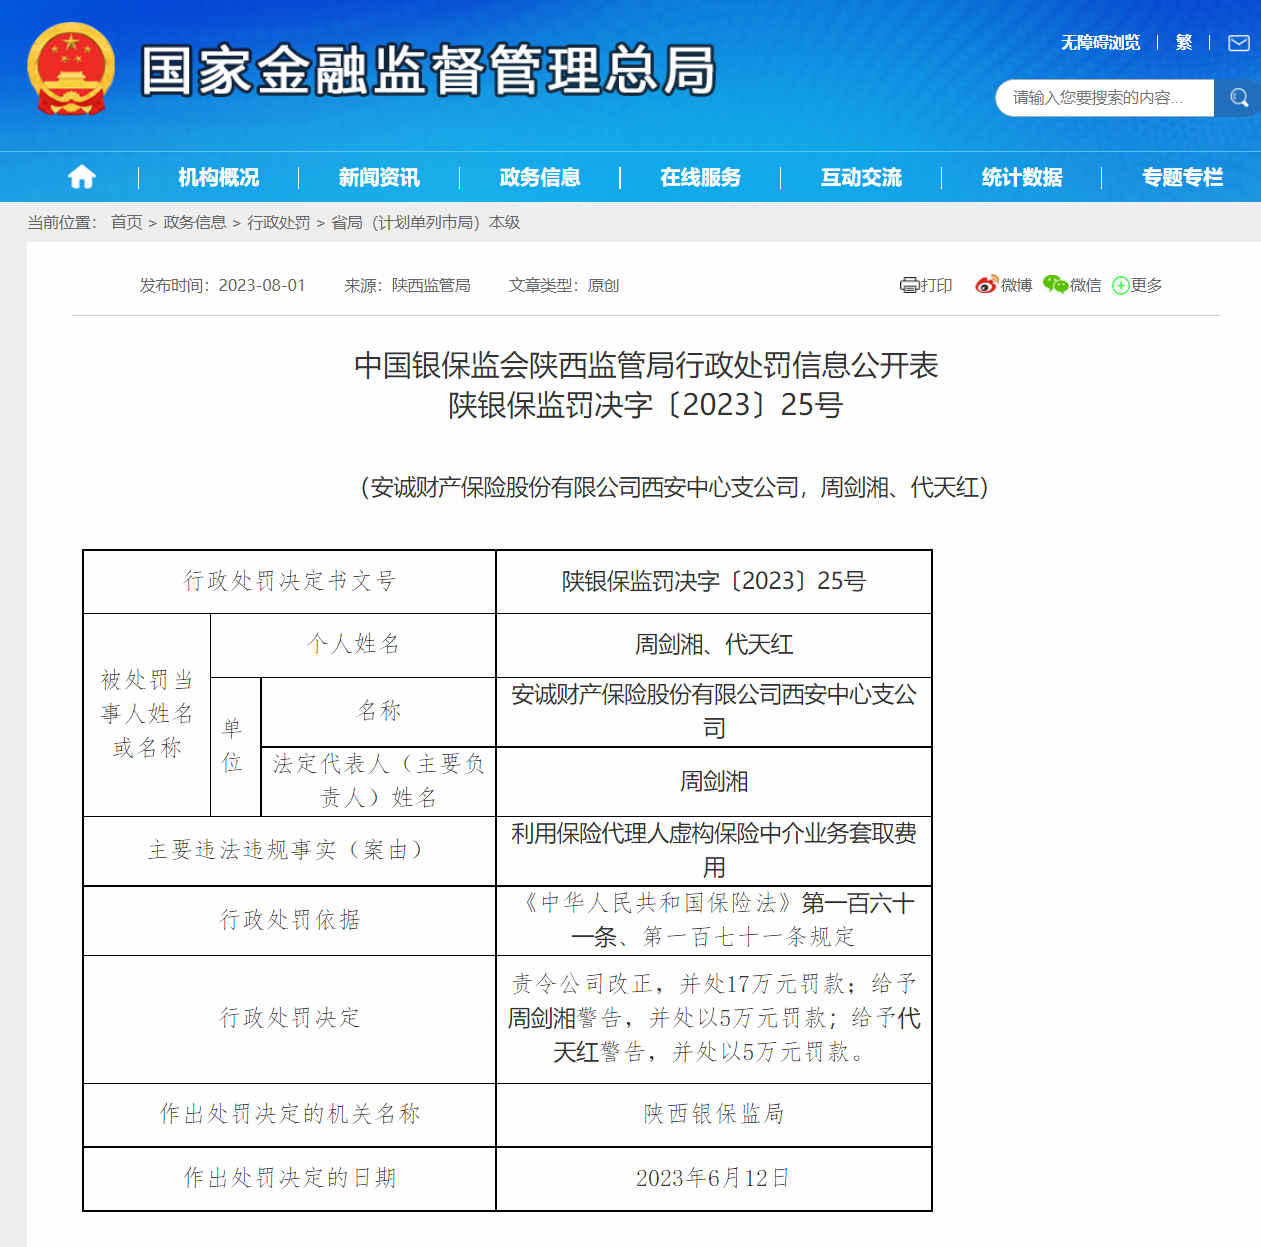
Task: Enable 无障碍浏览 accessibility mode
Action: point(1100,42)
